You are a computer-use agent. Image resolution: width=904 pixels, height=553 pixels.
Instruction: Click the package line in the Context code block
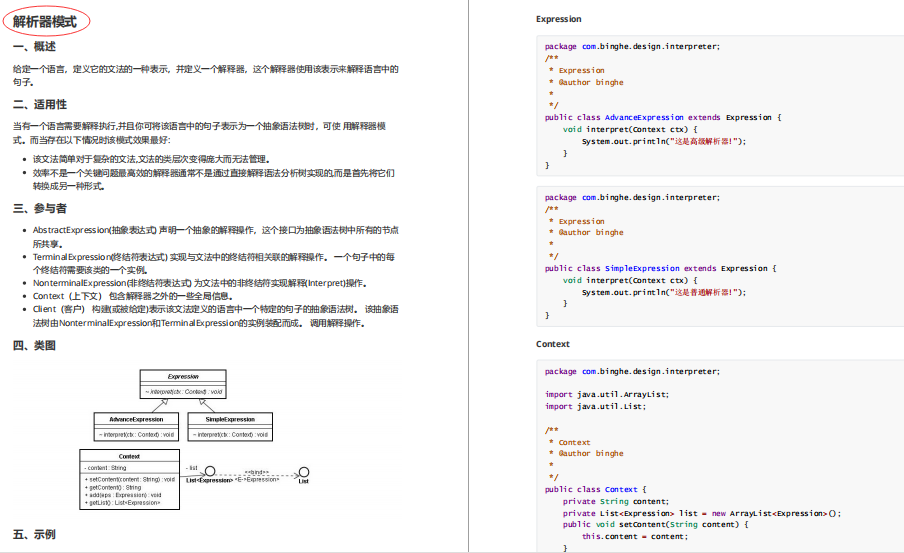[x=632, y=371]
